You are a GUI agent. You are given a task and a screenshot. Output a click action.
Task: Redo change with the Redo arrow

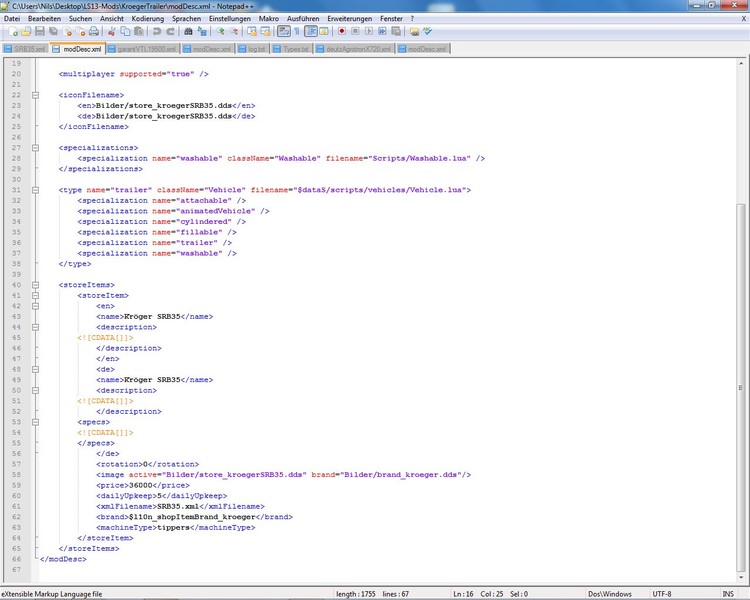pos(170,32)
